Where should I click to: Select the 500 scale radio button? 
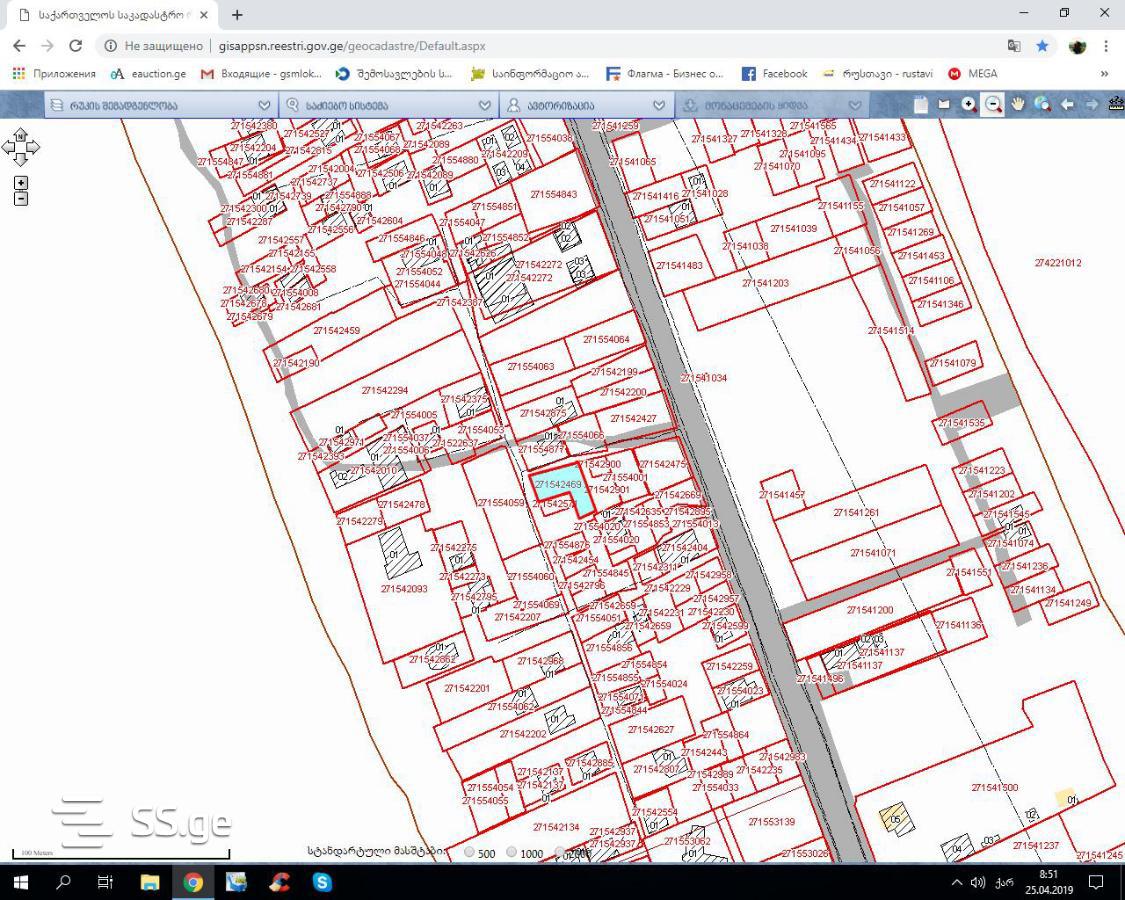(469, 853)
